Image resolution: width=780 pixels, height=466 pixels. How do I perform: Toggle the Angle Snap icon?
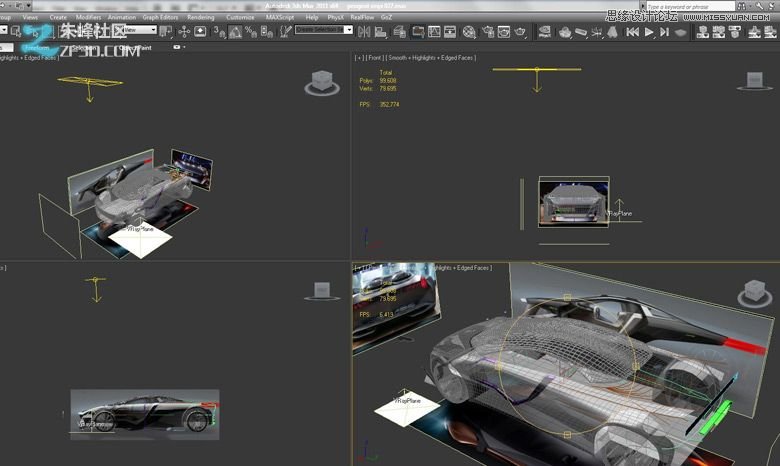234,31
